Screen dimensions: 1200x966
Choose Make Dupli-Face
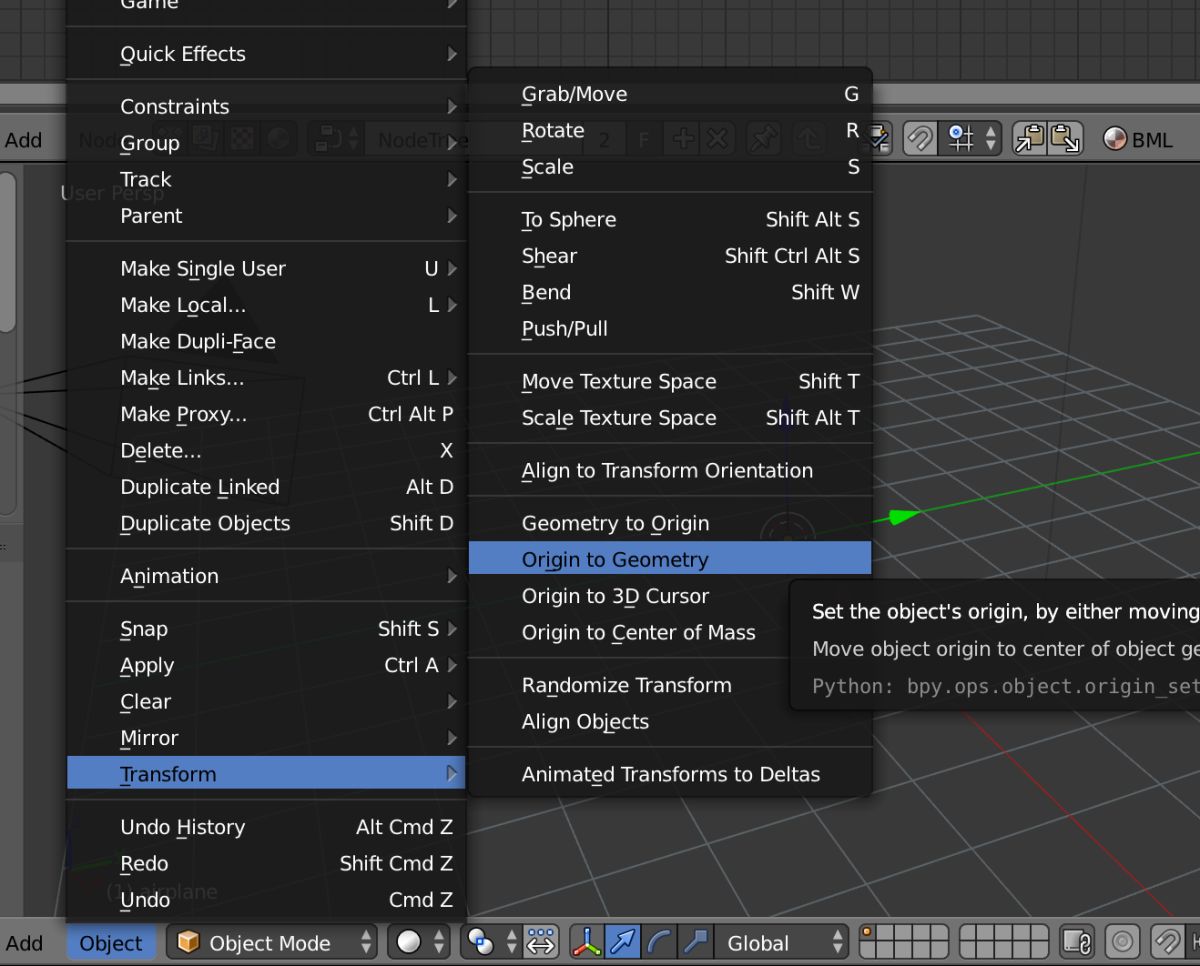click(266, 341)
